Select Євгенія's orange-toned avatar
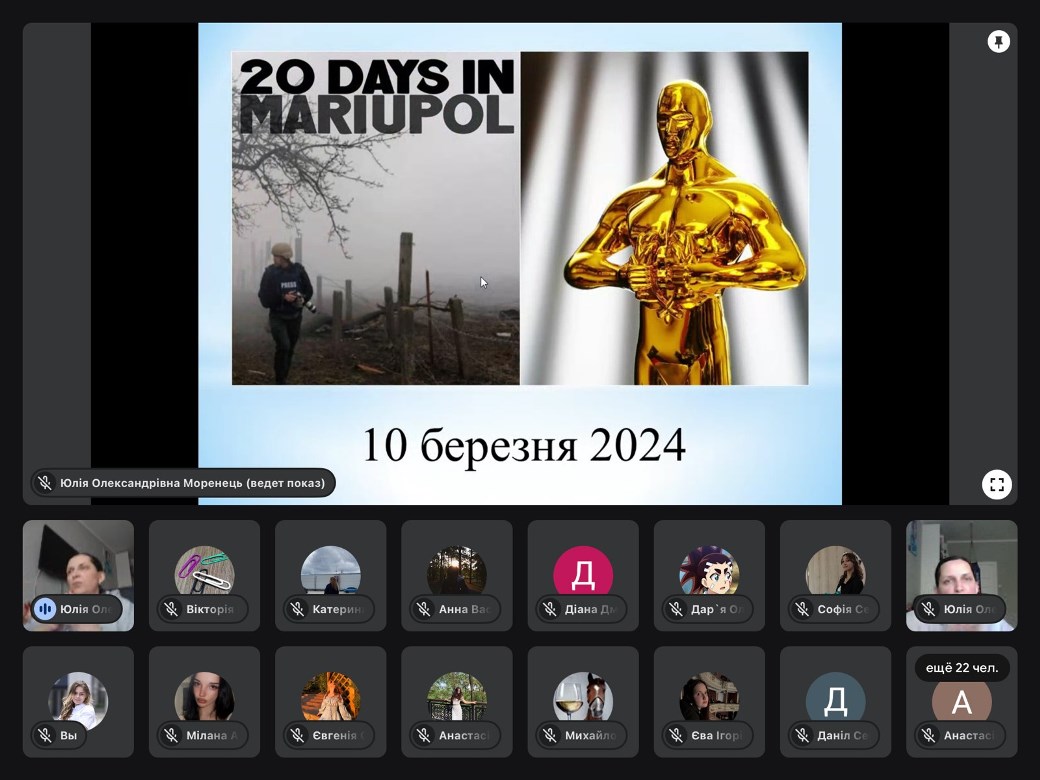The width and height of the screenshot is (1040, 780). [x=330, y=698]
